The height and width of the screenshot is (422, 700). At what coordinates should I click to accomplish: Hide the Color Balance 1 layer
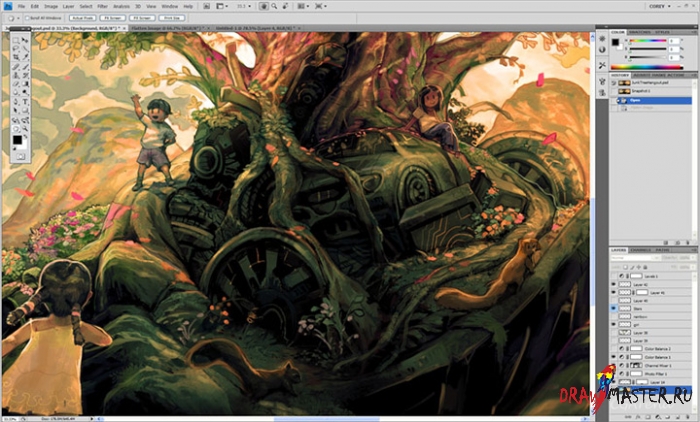pos(613,357)
